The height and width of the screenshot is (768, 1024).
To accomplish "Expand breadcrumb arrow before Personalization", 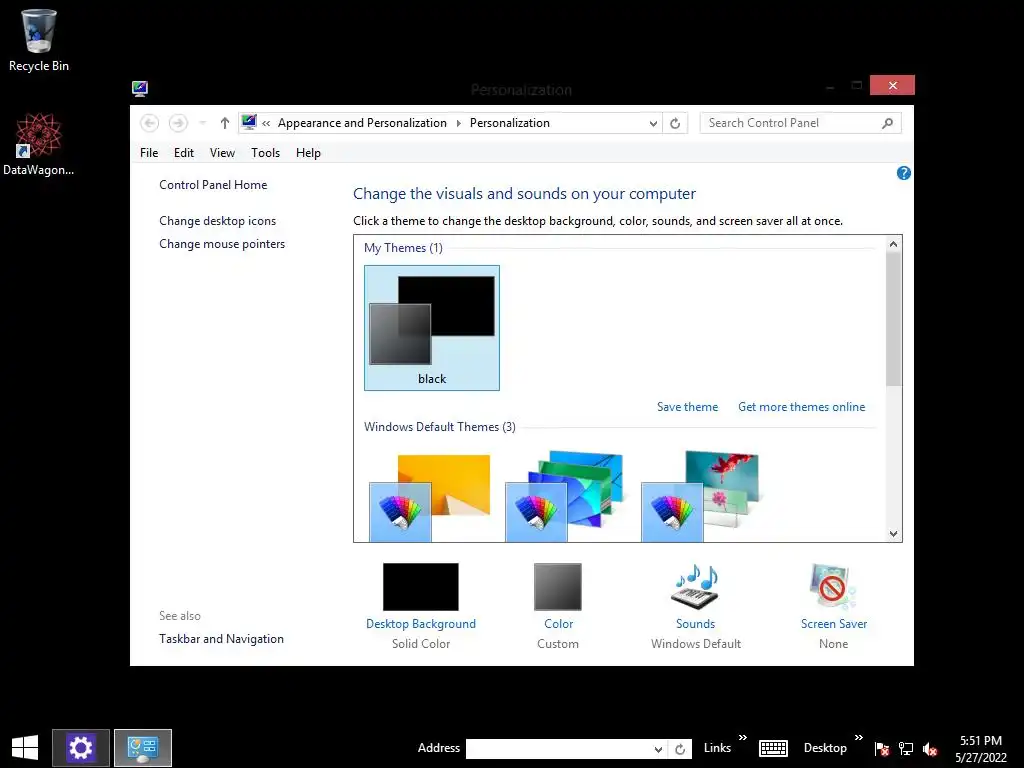I will [x=458, y=123].
